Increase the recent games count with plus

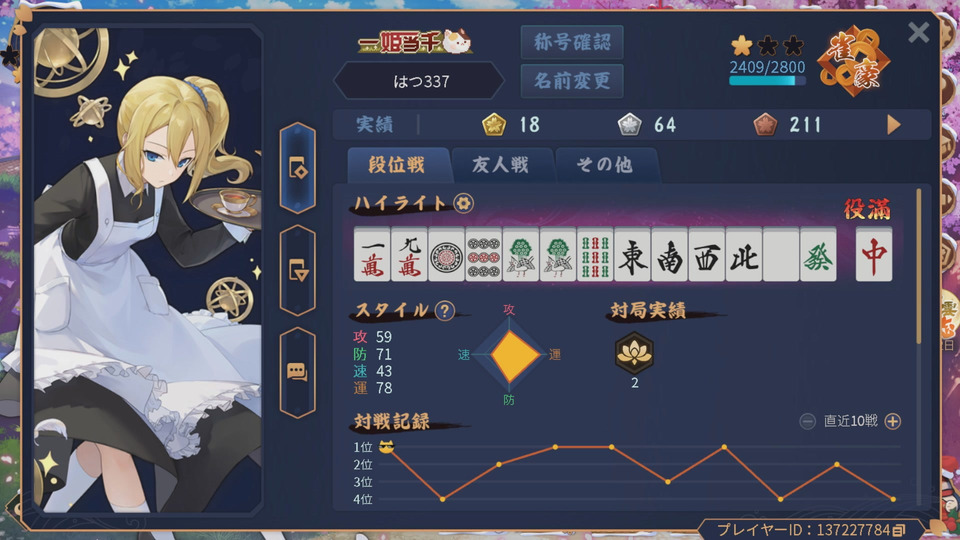coord(893,421)
